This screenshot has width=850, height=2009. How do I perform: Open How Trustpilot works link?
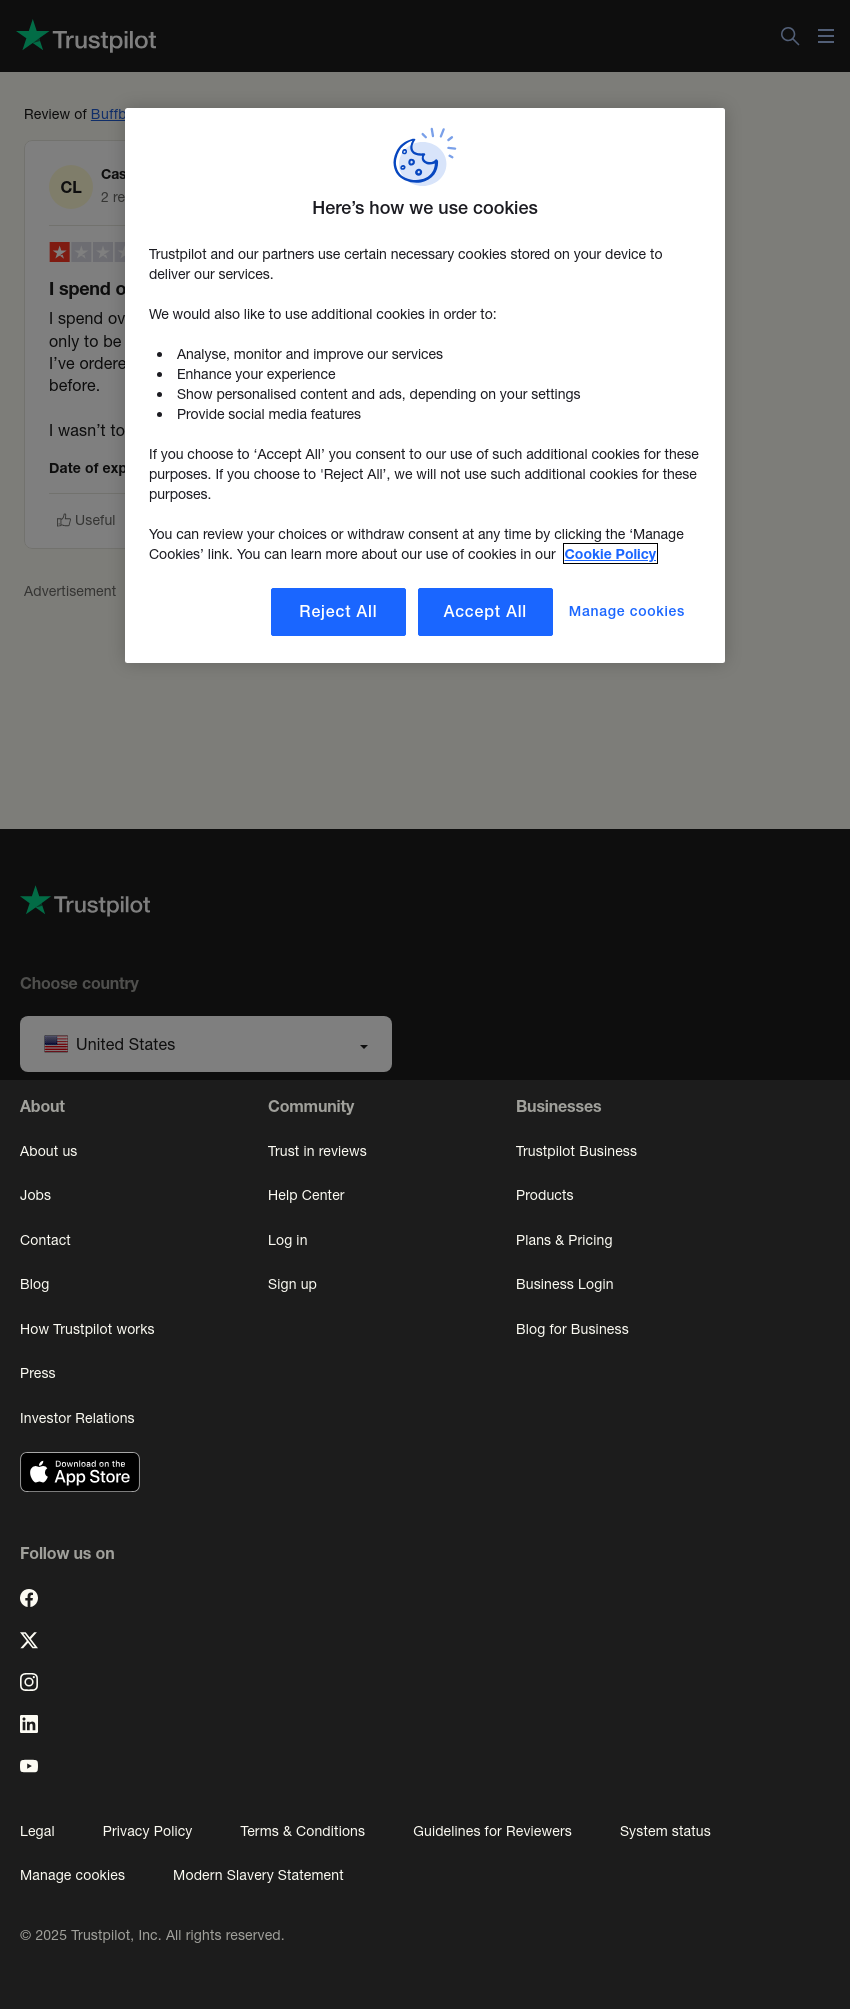pos(87,1329)
